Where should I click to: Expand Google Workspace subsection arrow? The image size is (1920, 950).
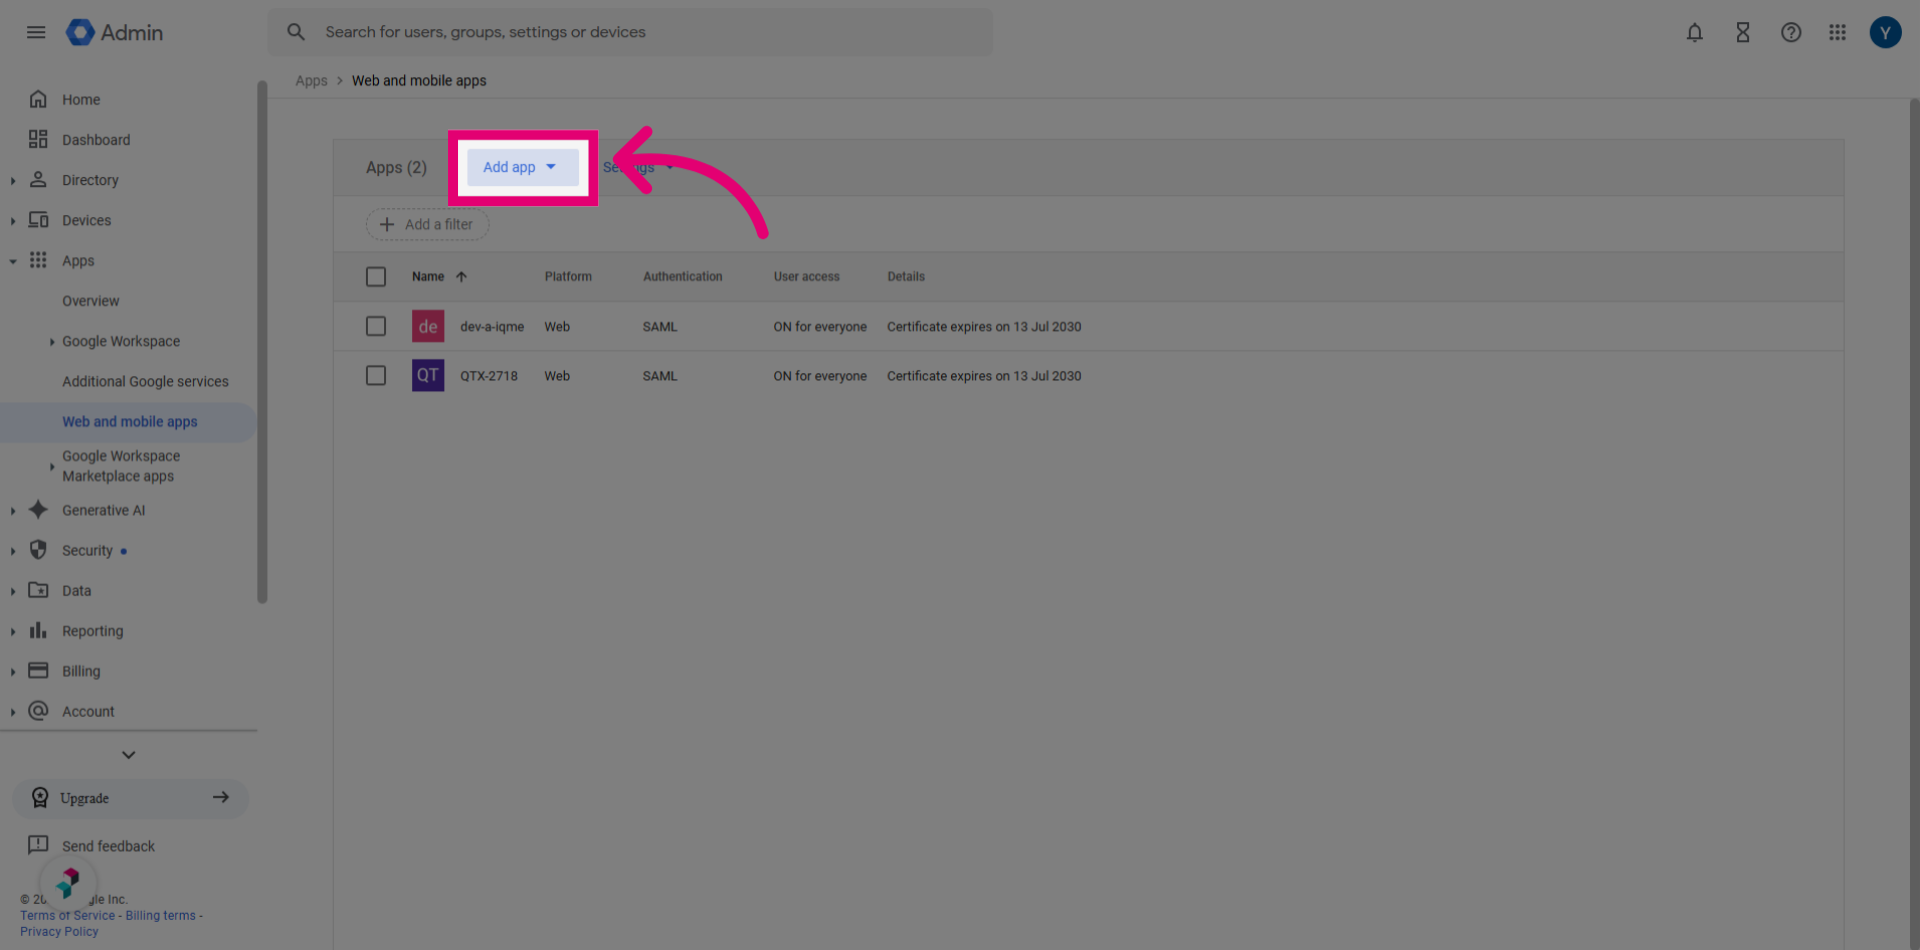tap(52, 342)
